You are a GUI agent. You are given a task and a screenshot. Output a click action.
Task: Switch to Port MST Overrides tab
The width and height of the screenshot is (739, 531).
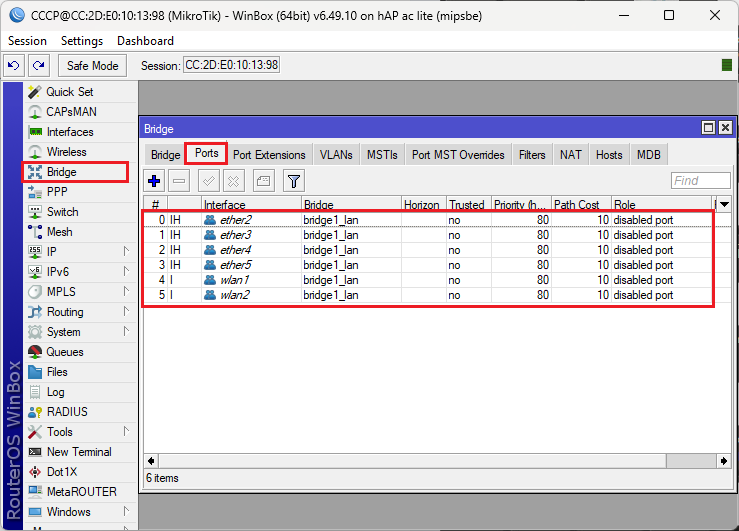pos(458,155)
